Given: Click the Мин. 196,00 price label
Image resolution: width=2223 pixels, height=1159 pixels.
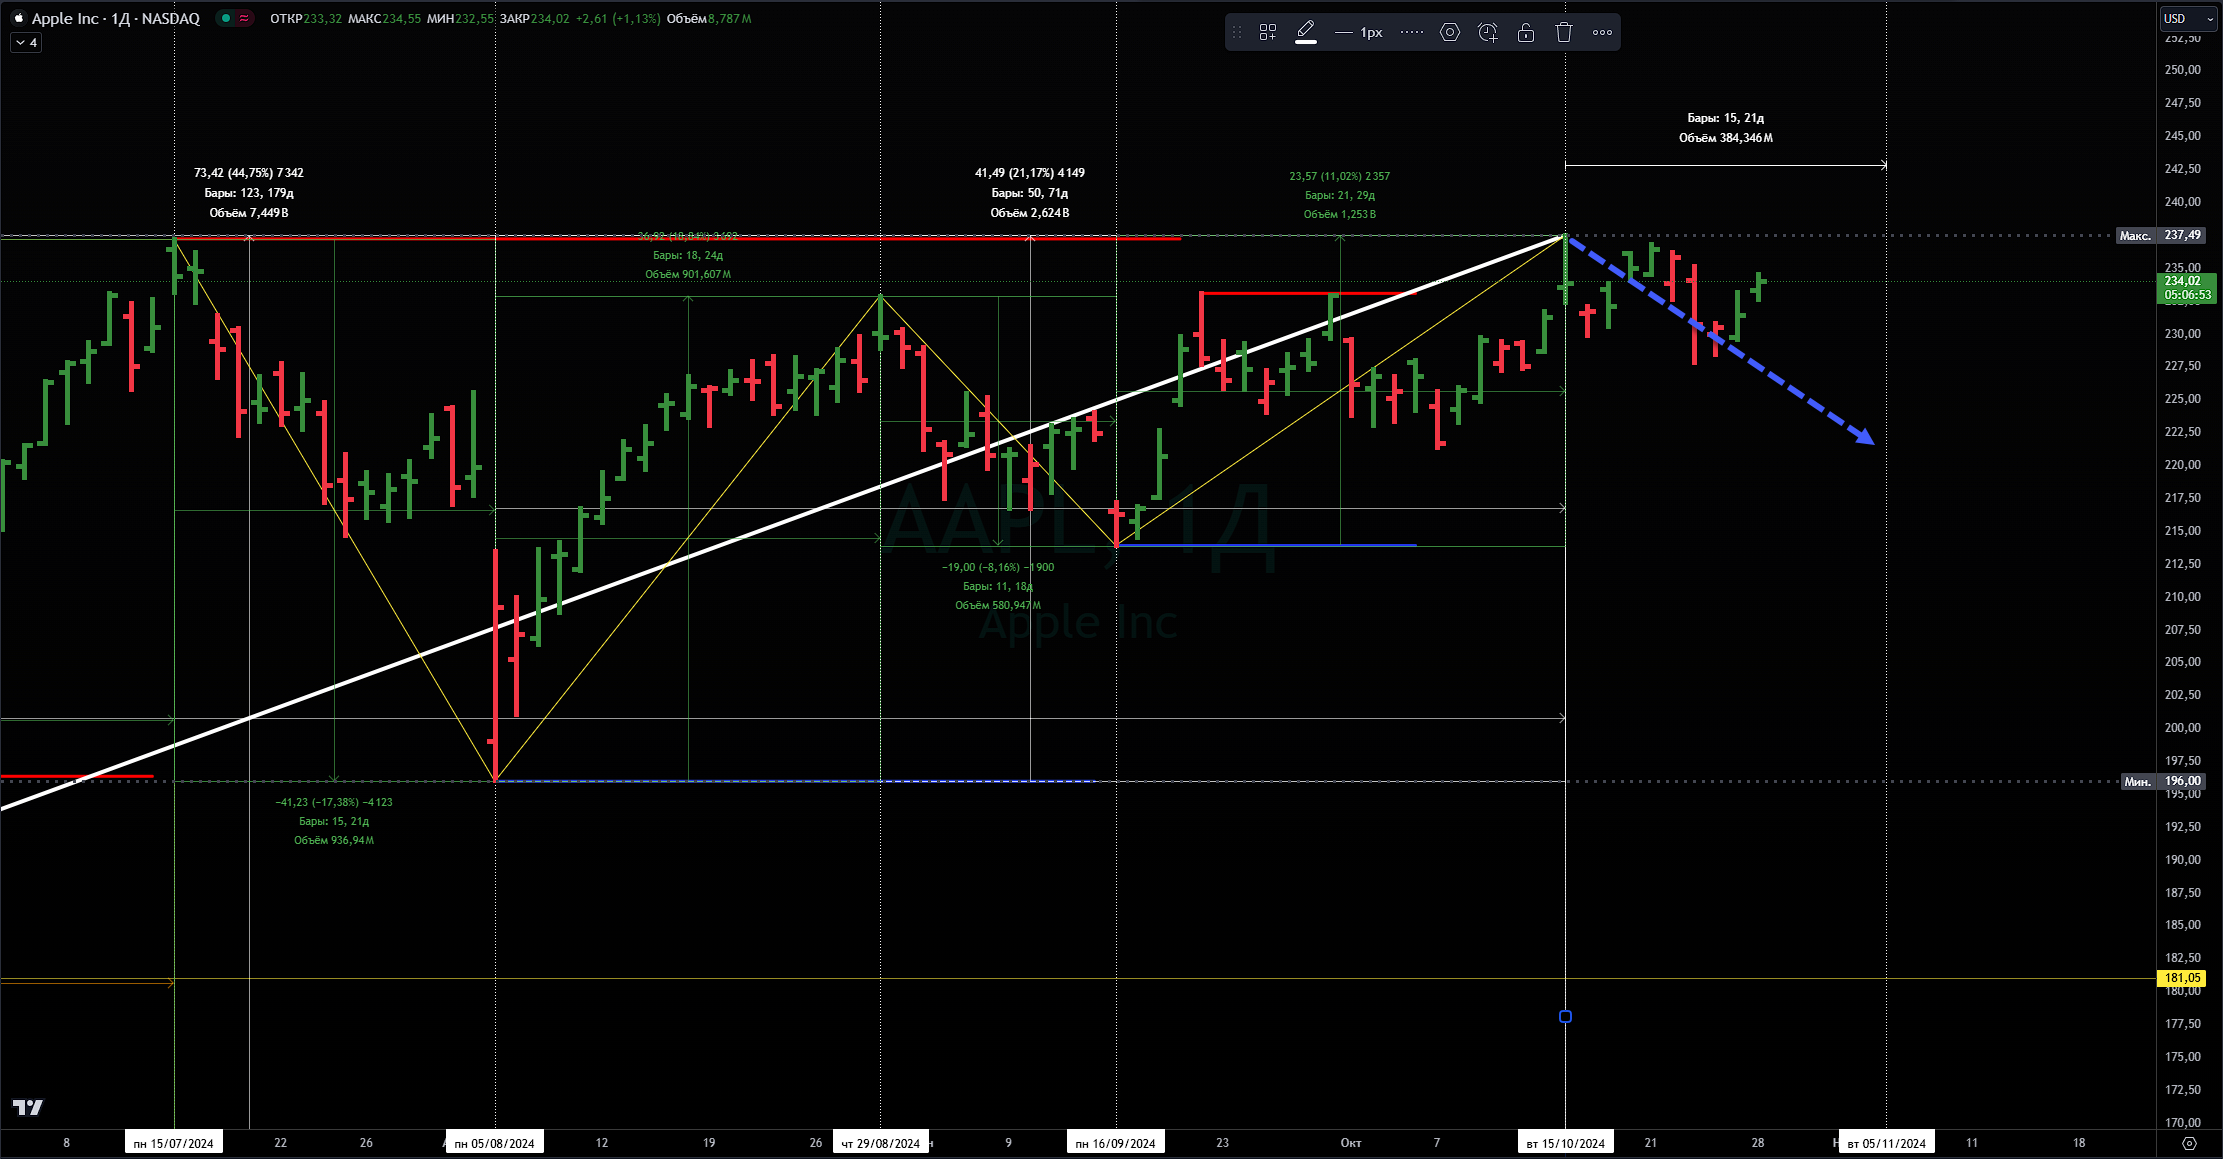Looking at the screenshot, I should pos(2162,781).
